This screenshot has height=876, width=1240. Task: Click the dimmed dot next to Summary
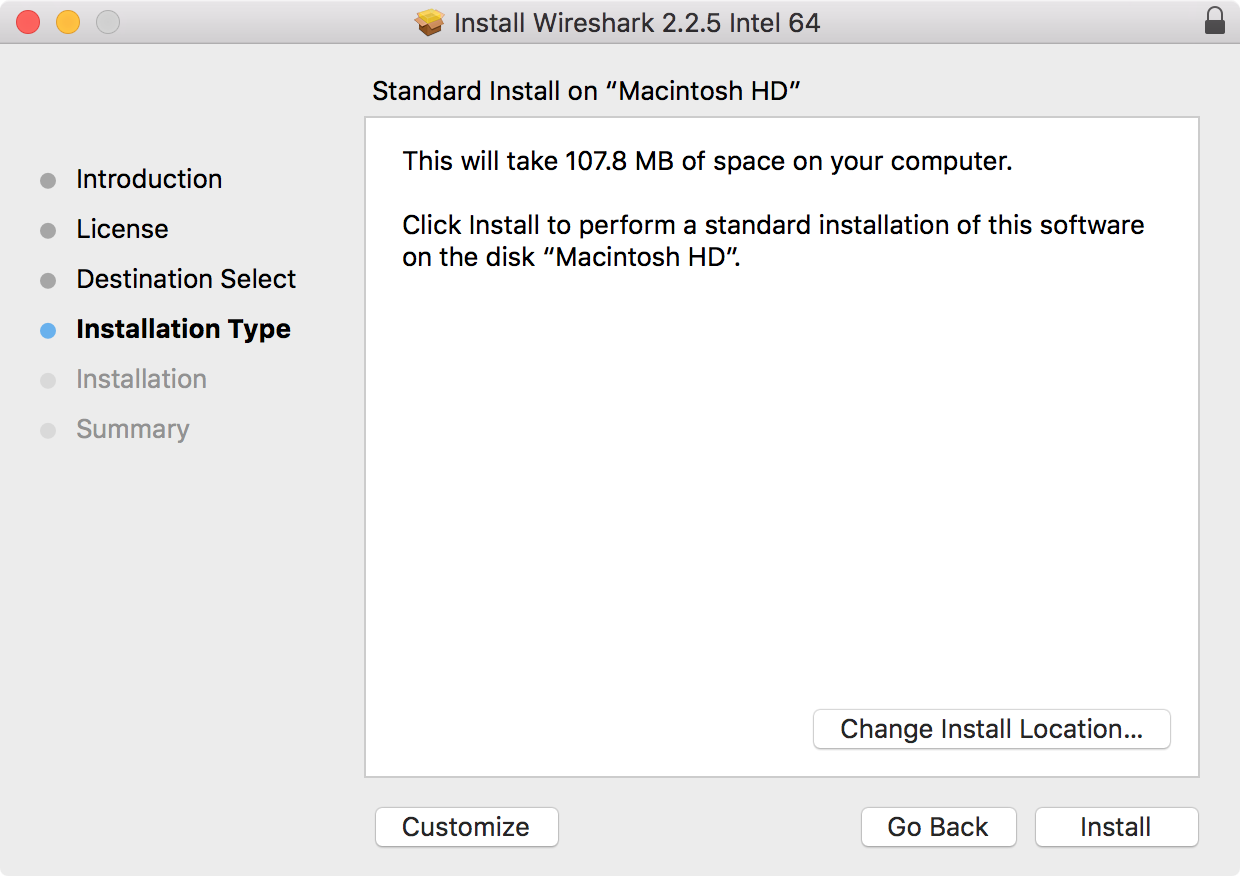pyautogui.click(x=47, y=430)
